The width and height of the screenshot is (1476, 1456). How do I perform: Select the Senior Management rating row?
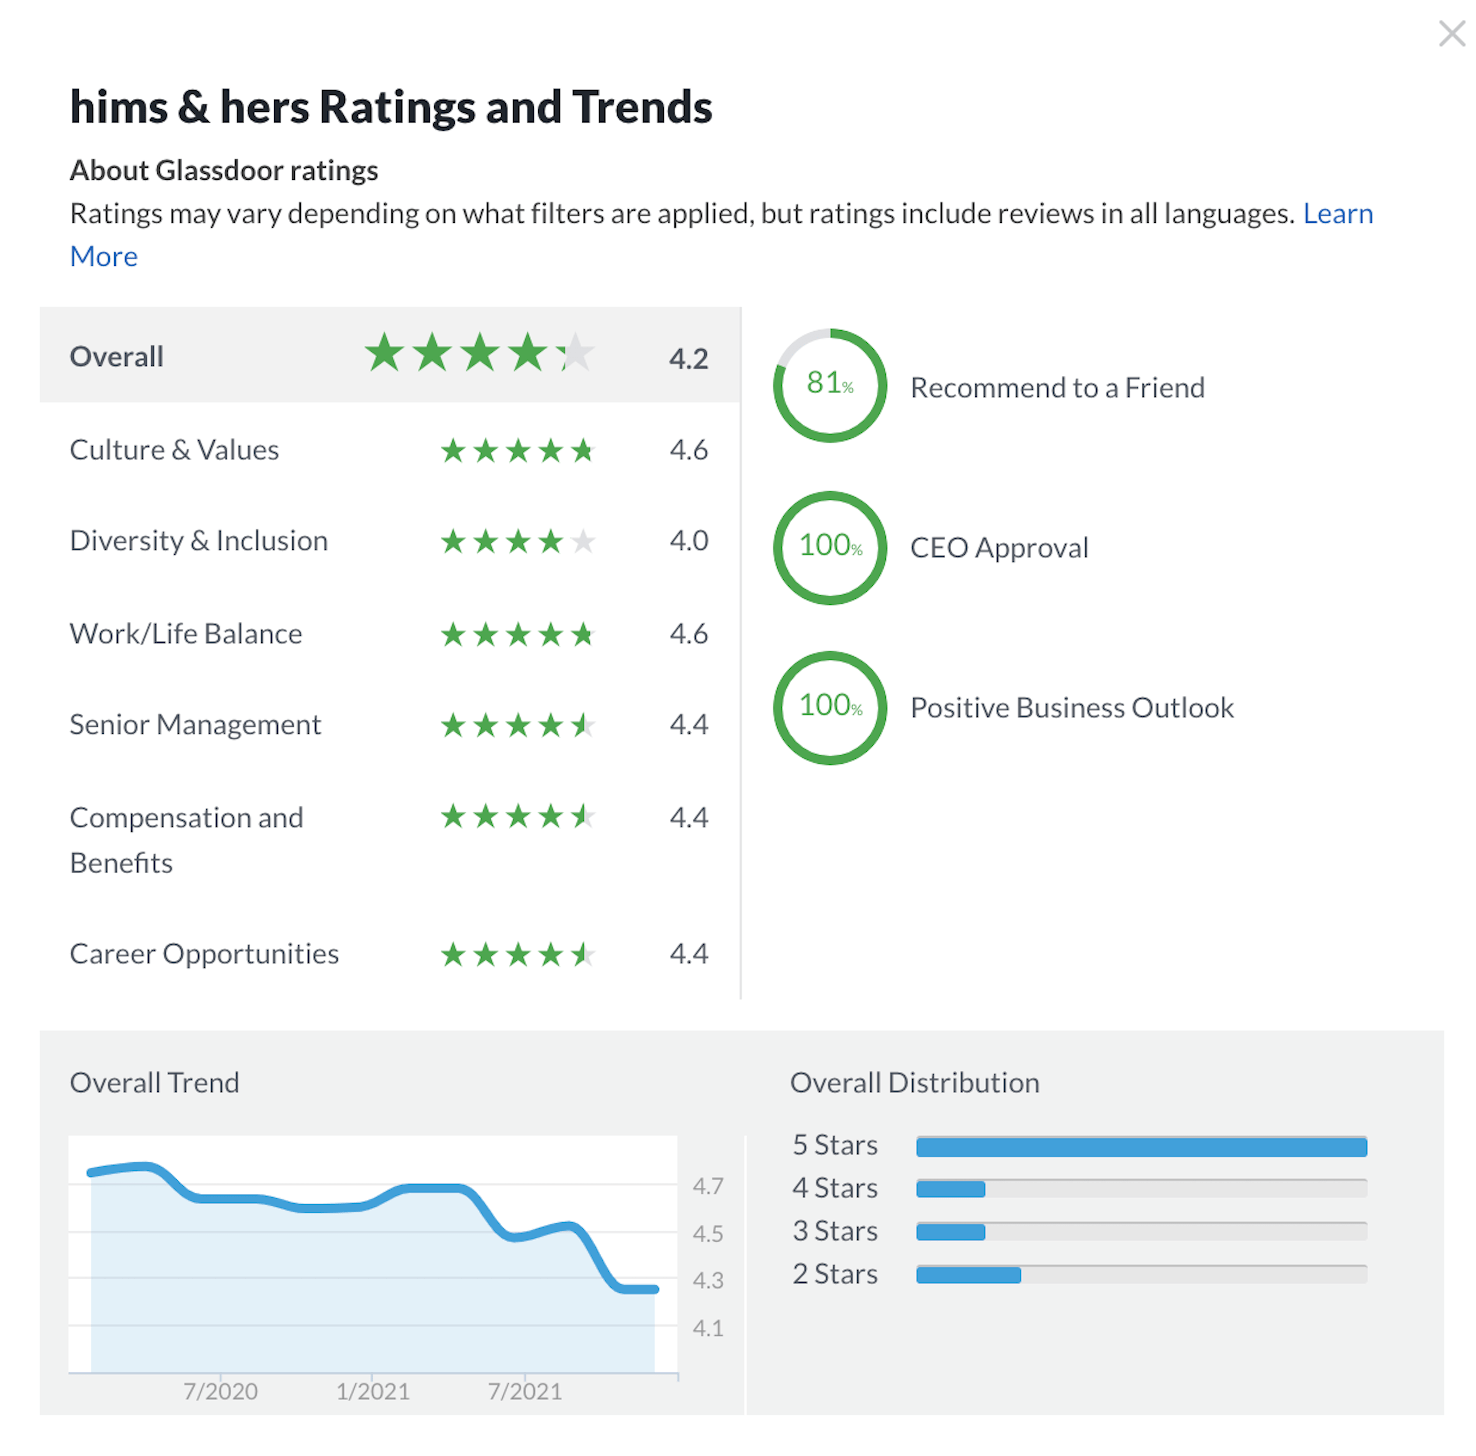click(x=390, y=725)
